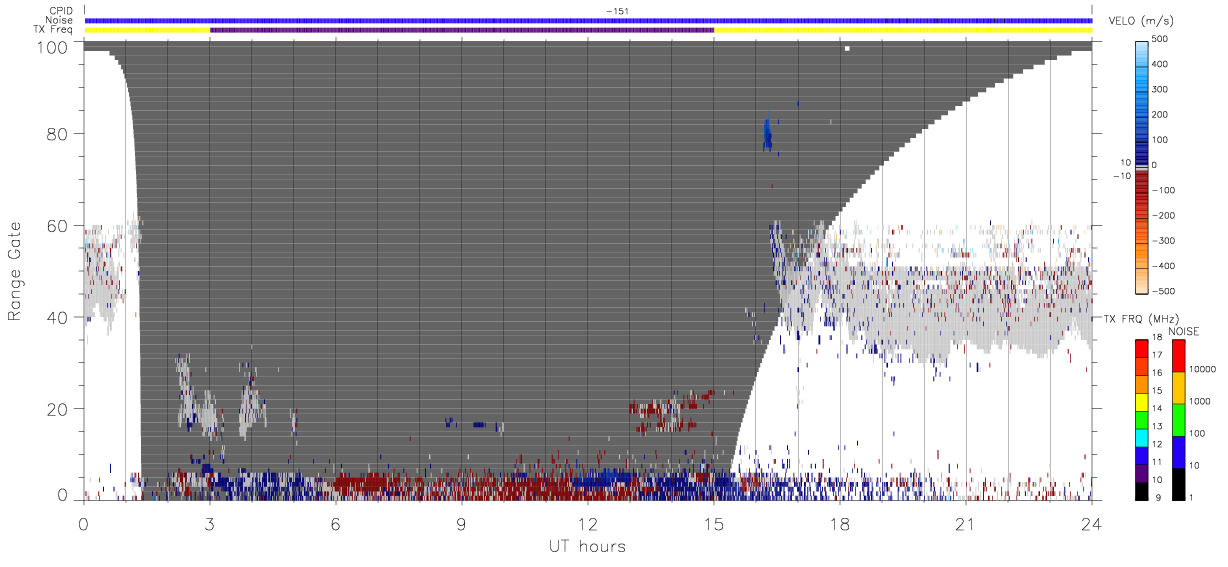Viewport: 1228px width, 567px height.
Task: Click the blue echo patch near range gate 80
Action: [x=767, y=134]
